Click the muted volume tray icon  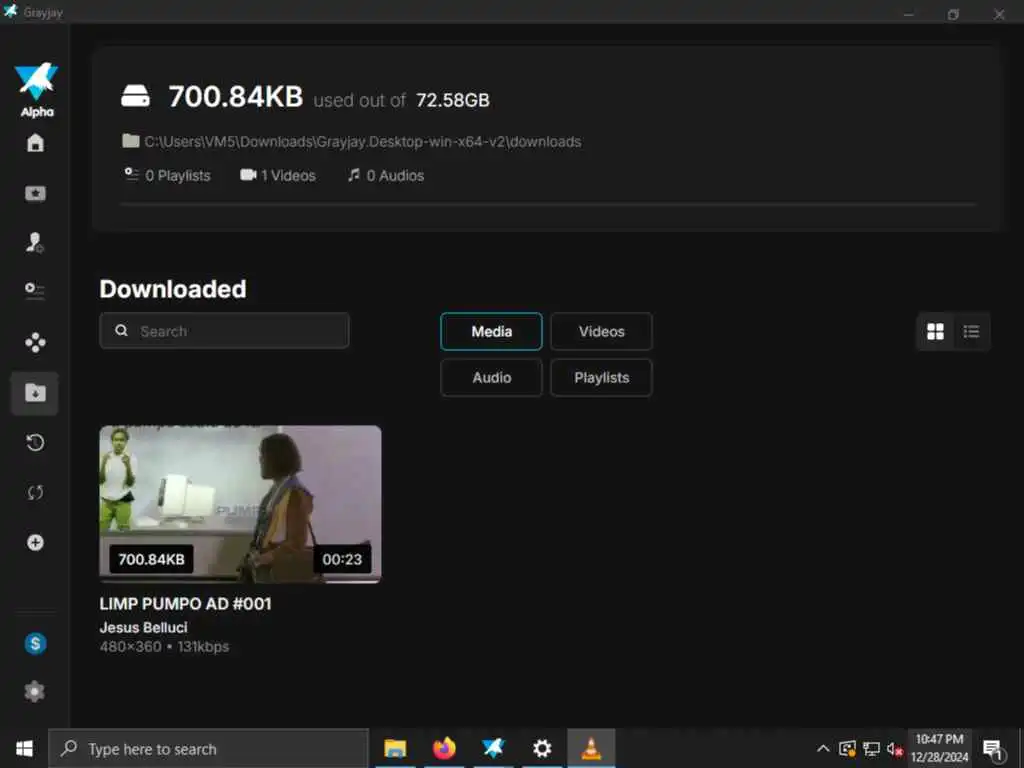[894, 749]
